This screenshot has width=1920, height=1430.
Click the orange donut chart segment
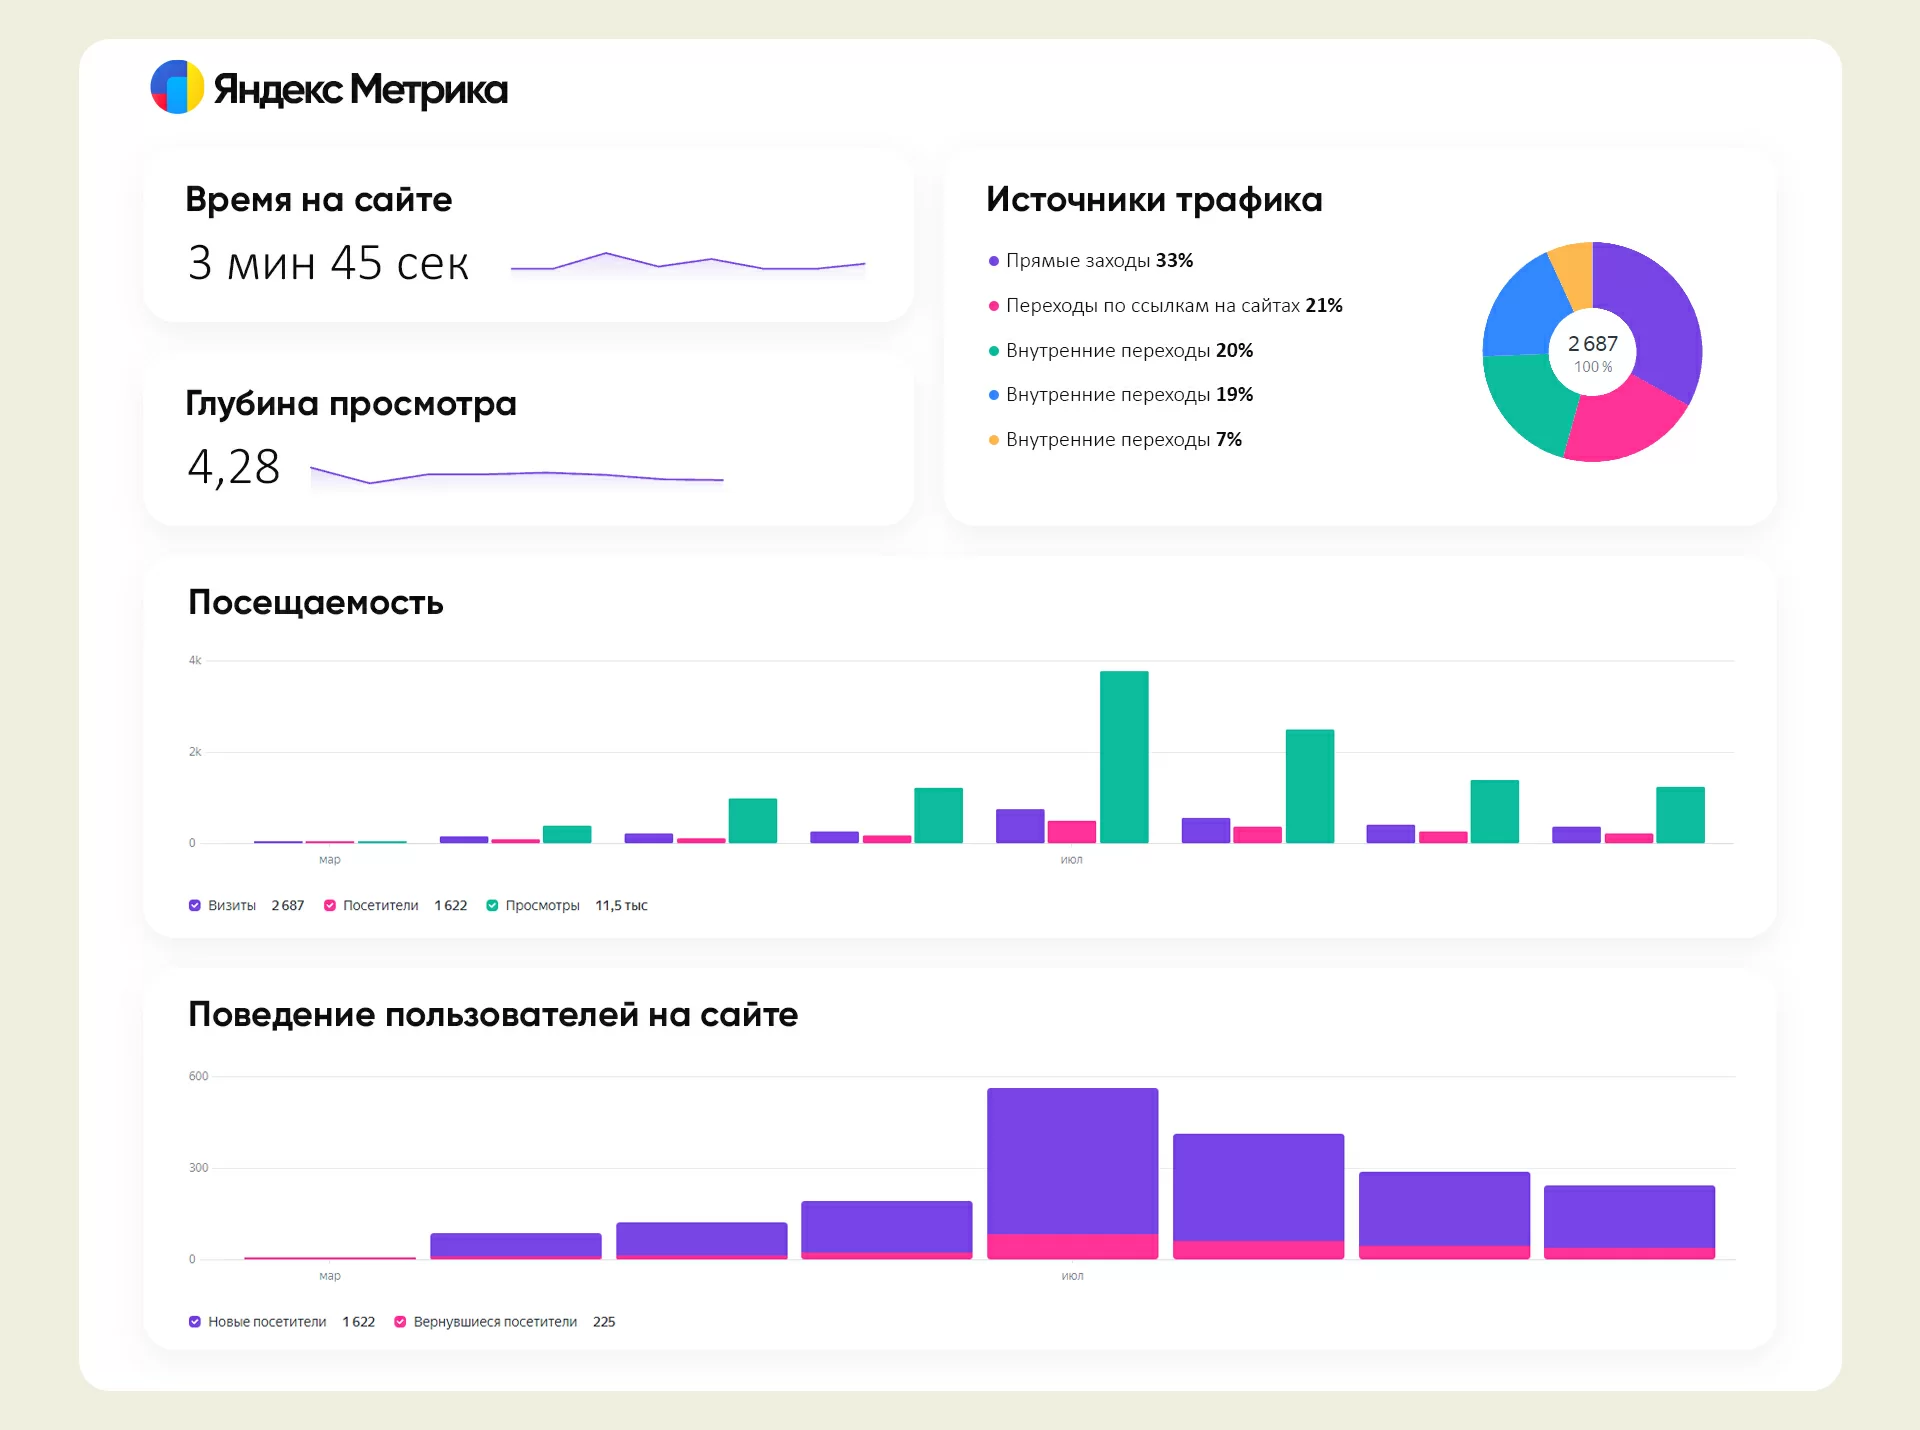pos(1574,270)
